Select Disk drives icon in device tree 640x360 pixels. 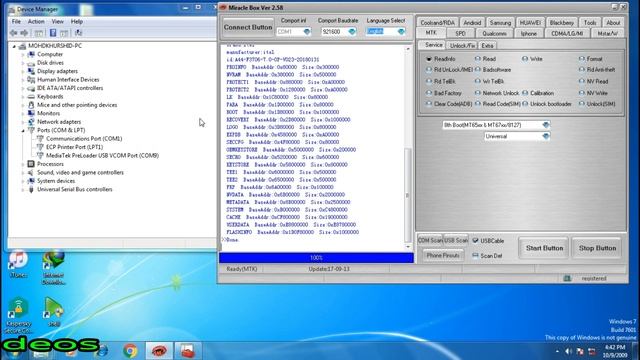[x=31, y=63]
